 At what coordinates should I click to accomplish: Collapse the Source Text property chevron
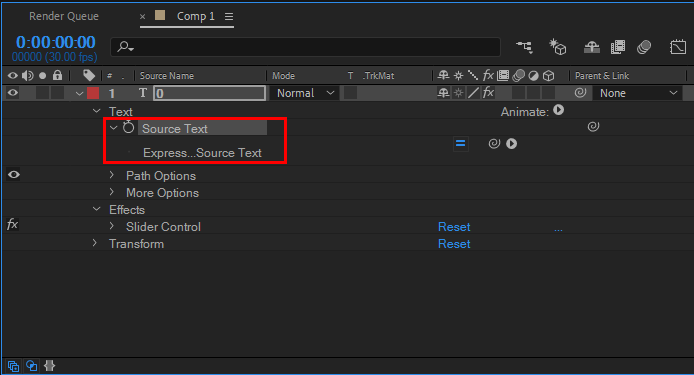click(113, 128)
